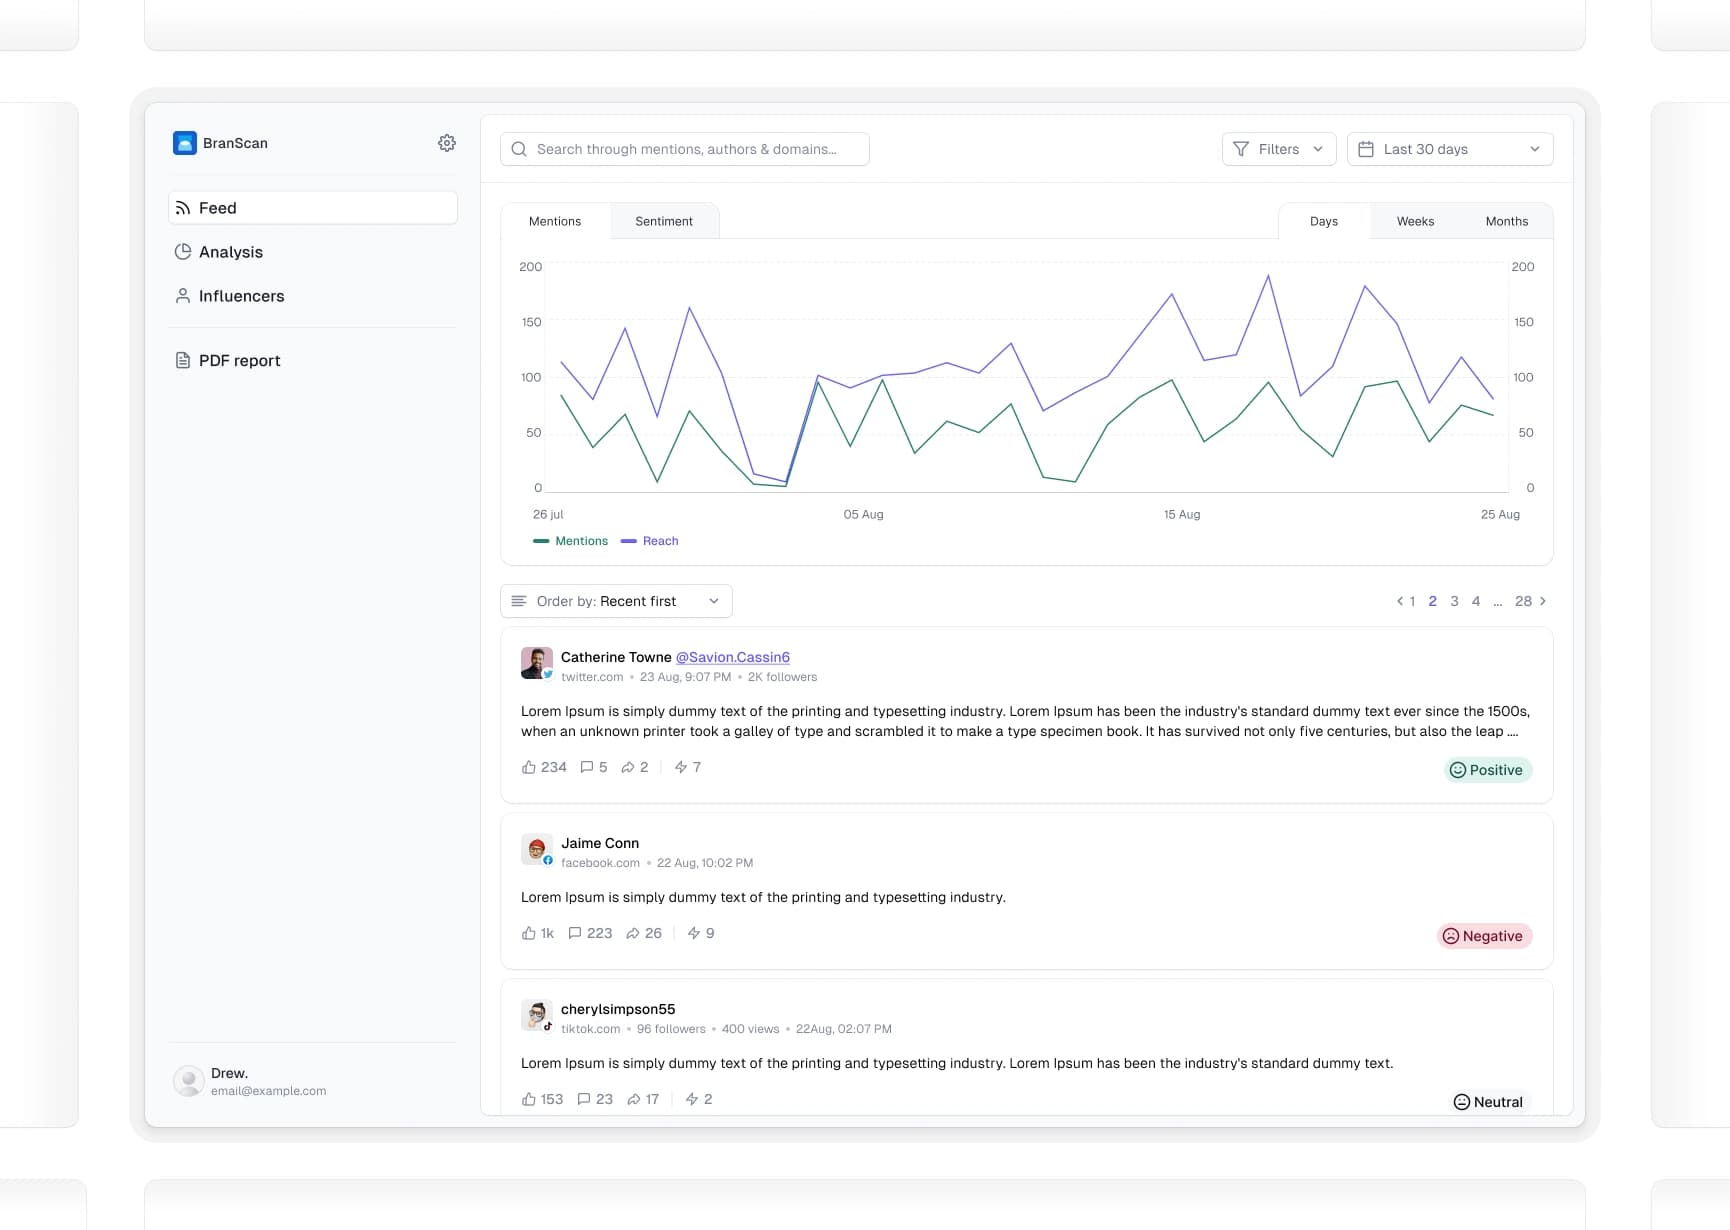The width and height of the screenshot is (1730, 1230).
Task: Click the Jaime Conn author name
Action: pyautogui.click(x=600, y=843)
